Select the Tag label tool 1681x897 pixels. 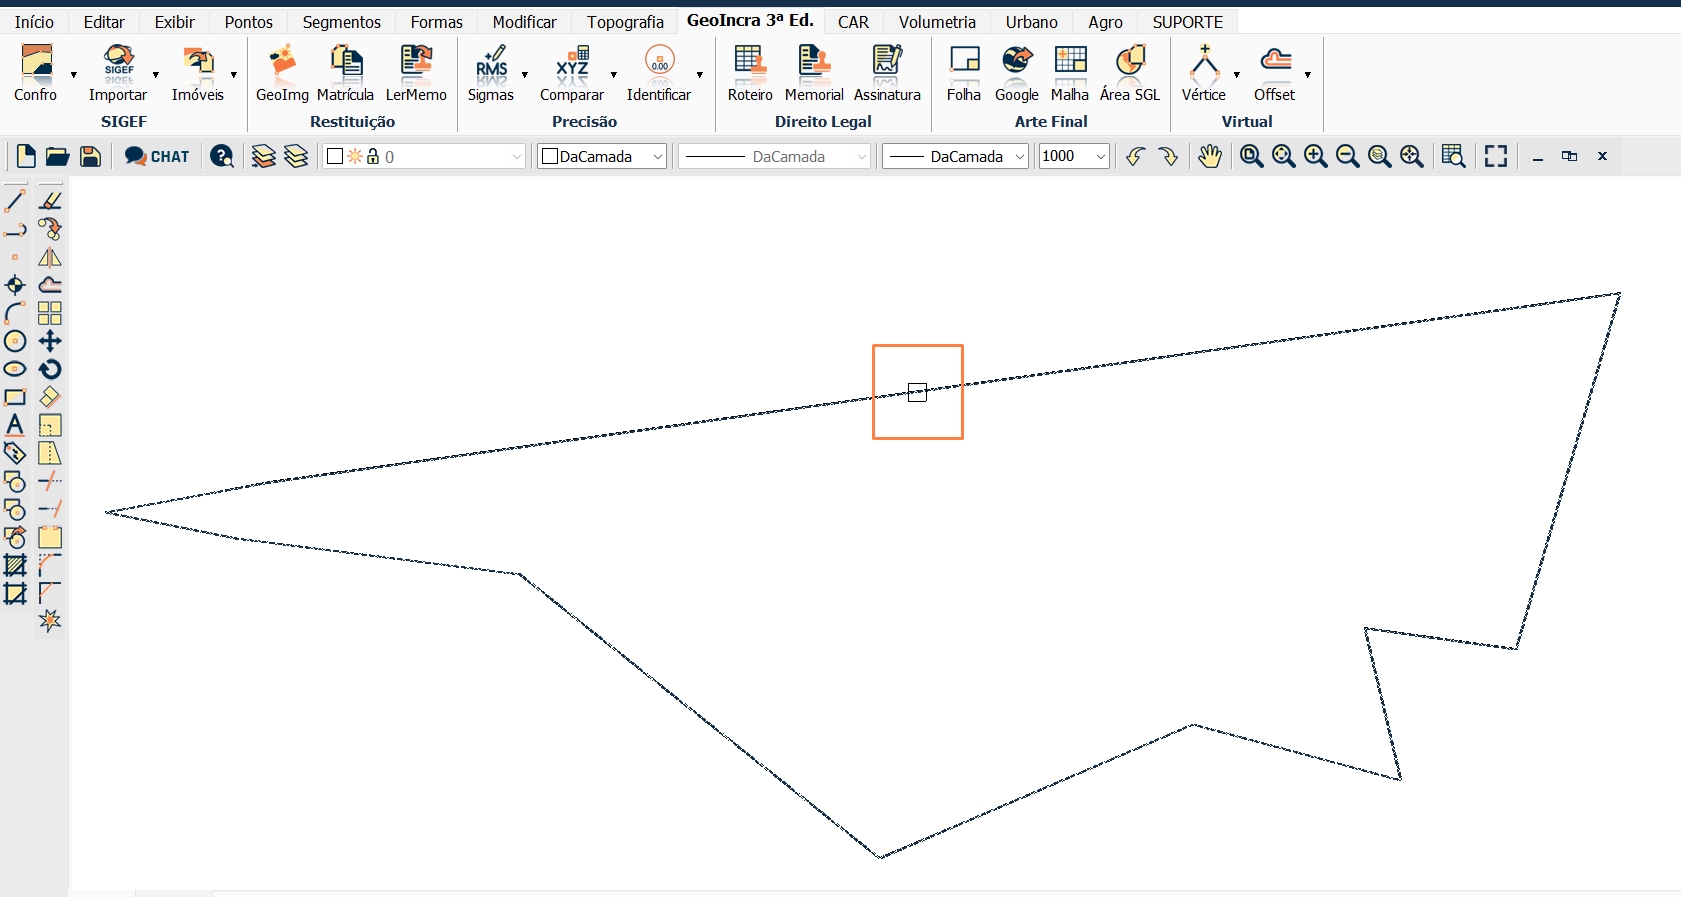pos(15,453)
